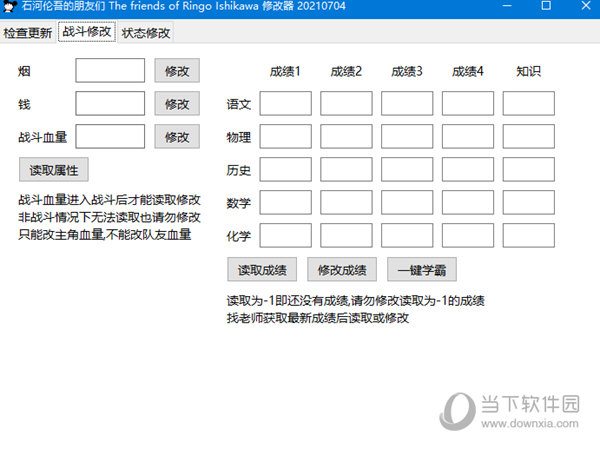Select 数学 成绩2 field

(x=346, y=202)
